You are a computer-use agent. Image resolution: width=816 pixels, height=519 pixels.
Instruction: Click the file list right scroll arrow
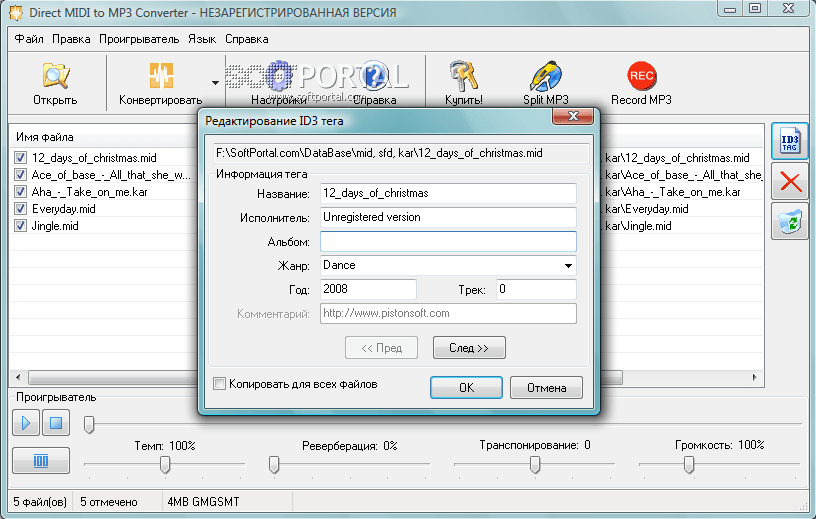pyautogui.click(x=755, y=377)
